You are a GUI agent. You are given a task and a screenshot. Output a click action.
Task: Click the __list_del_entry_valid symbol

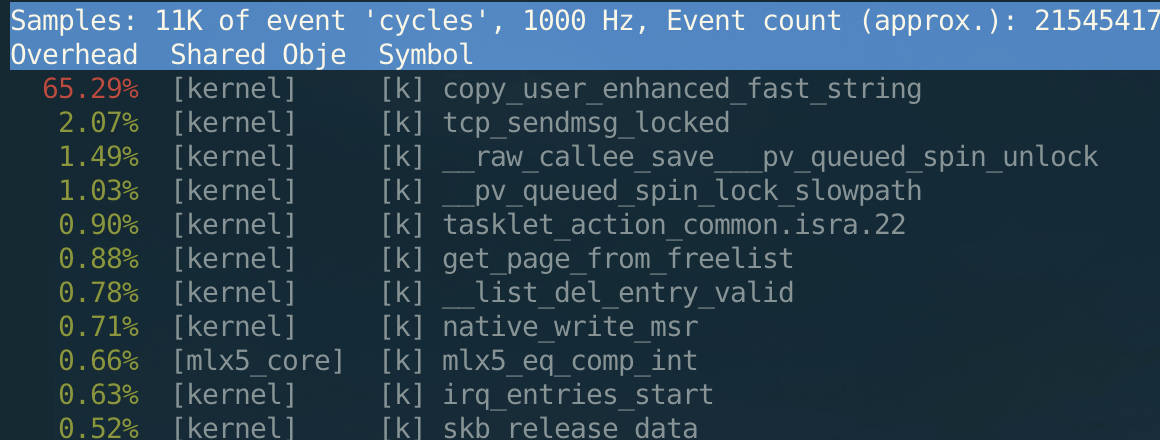pos(617,293)
